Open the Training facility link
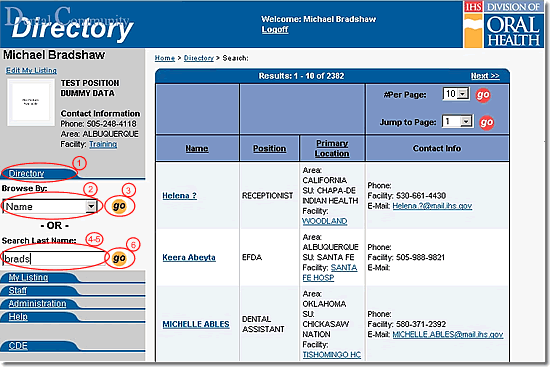Screen dimensions: 550x367 103,144
